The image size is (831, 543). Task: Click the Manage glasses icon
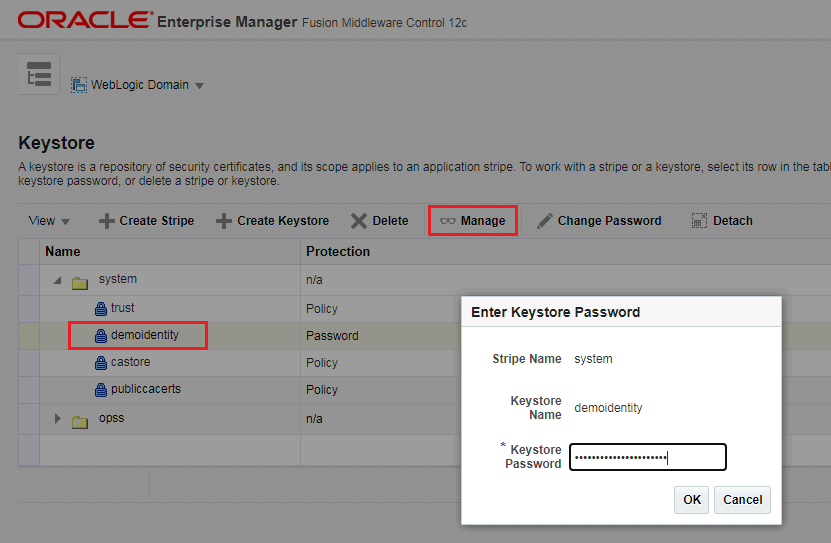(447, 221)
